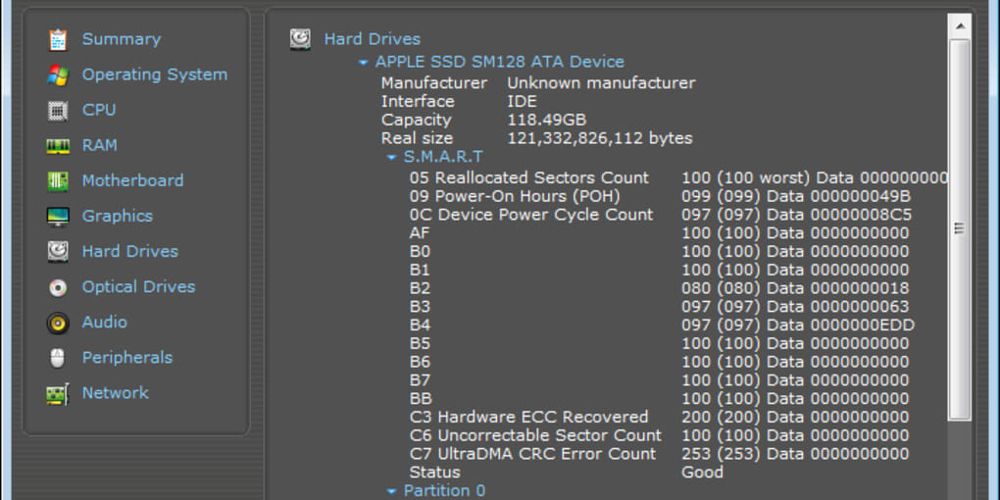The image size is (1000, 500).
Task: Click the value '097 (097) Data 0000000EDD'
Action: tap(798, 325)
